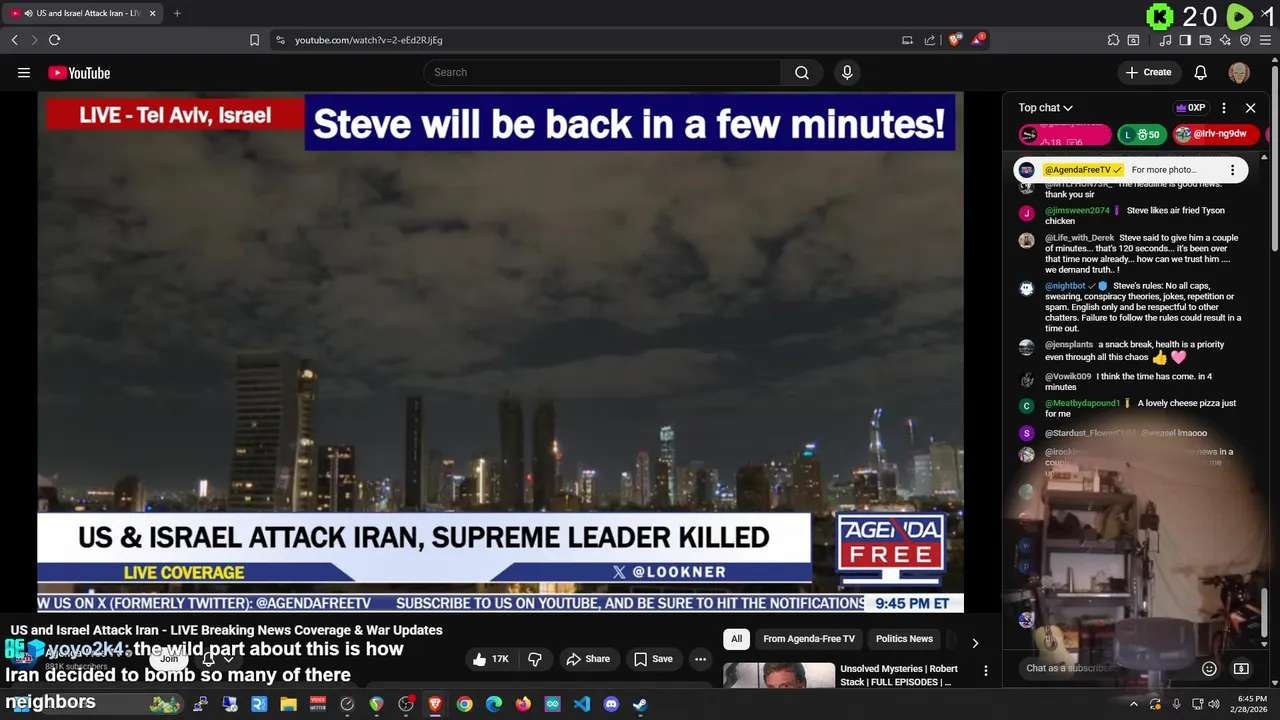Click @nightbot username in chat
The width and height of the screenshot is (1280, 720).
[1067, 286]
